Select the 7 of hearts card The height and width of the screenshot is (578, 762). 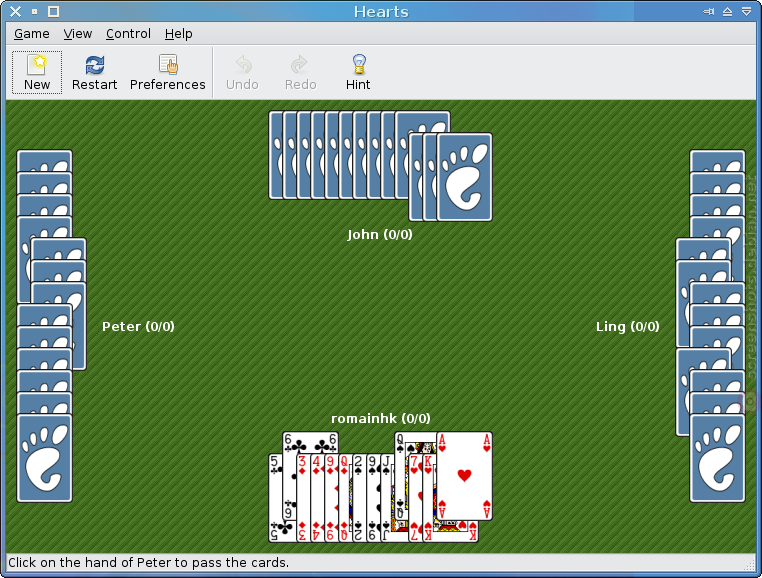(x=415, y=498)
